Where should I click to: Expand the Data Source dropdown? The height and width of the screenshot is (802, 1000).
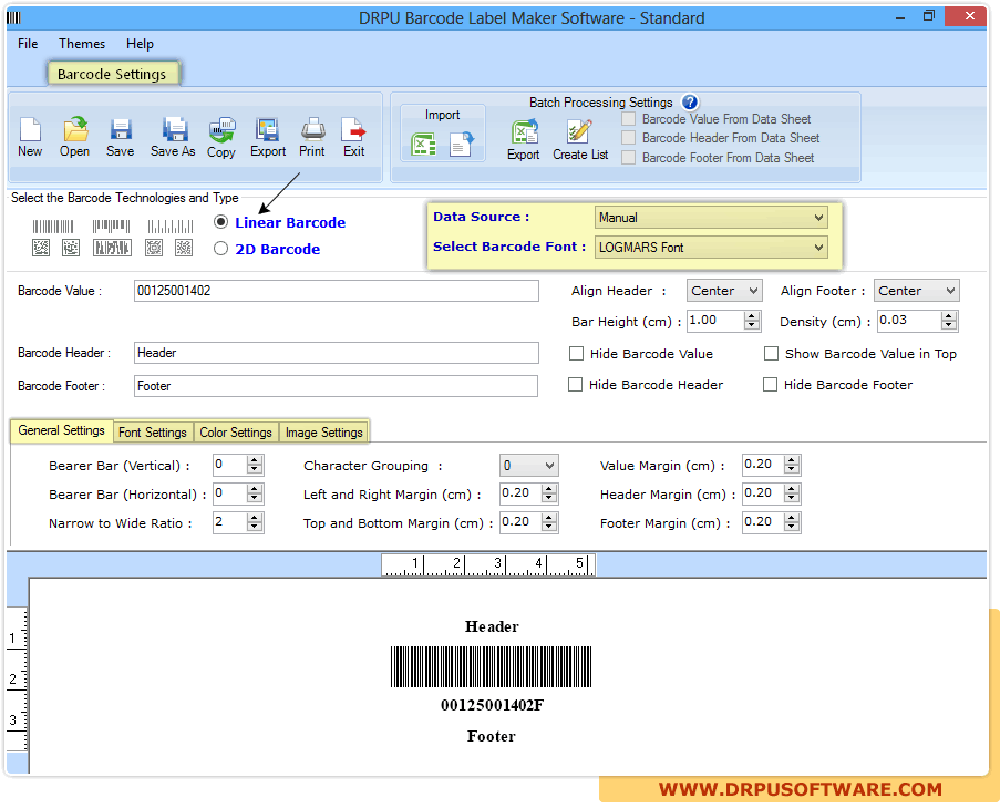[711, 217]
